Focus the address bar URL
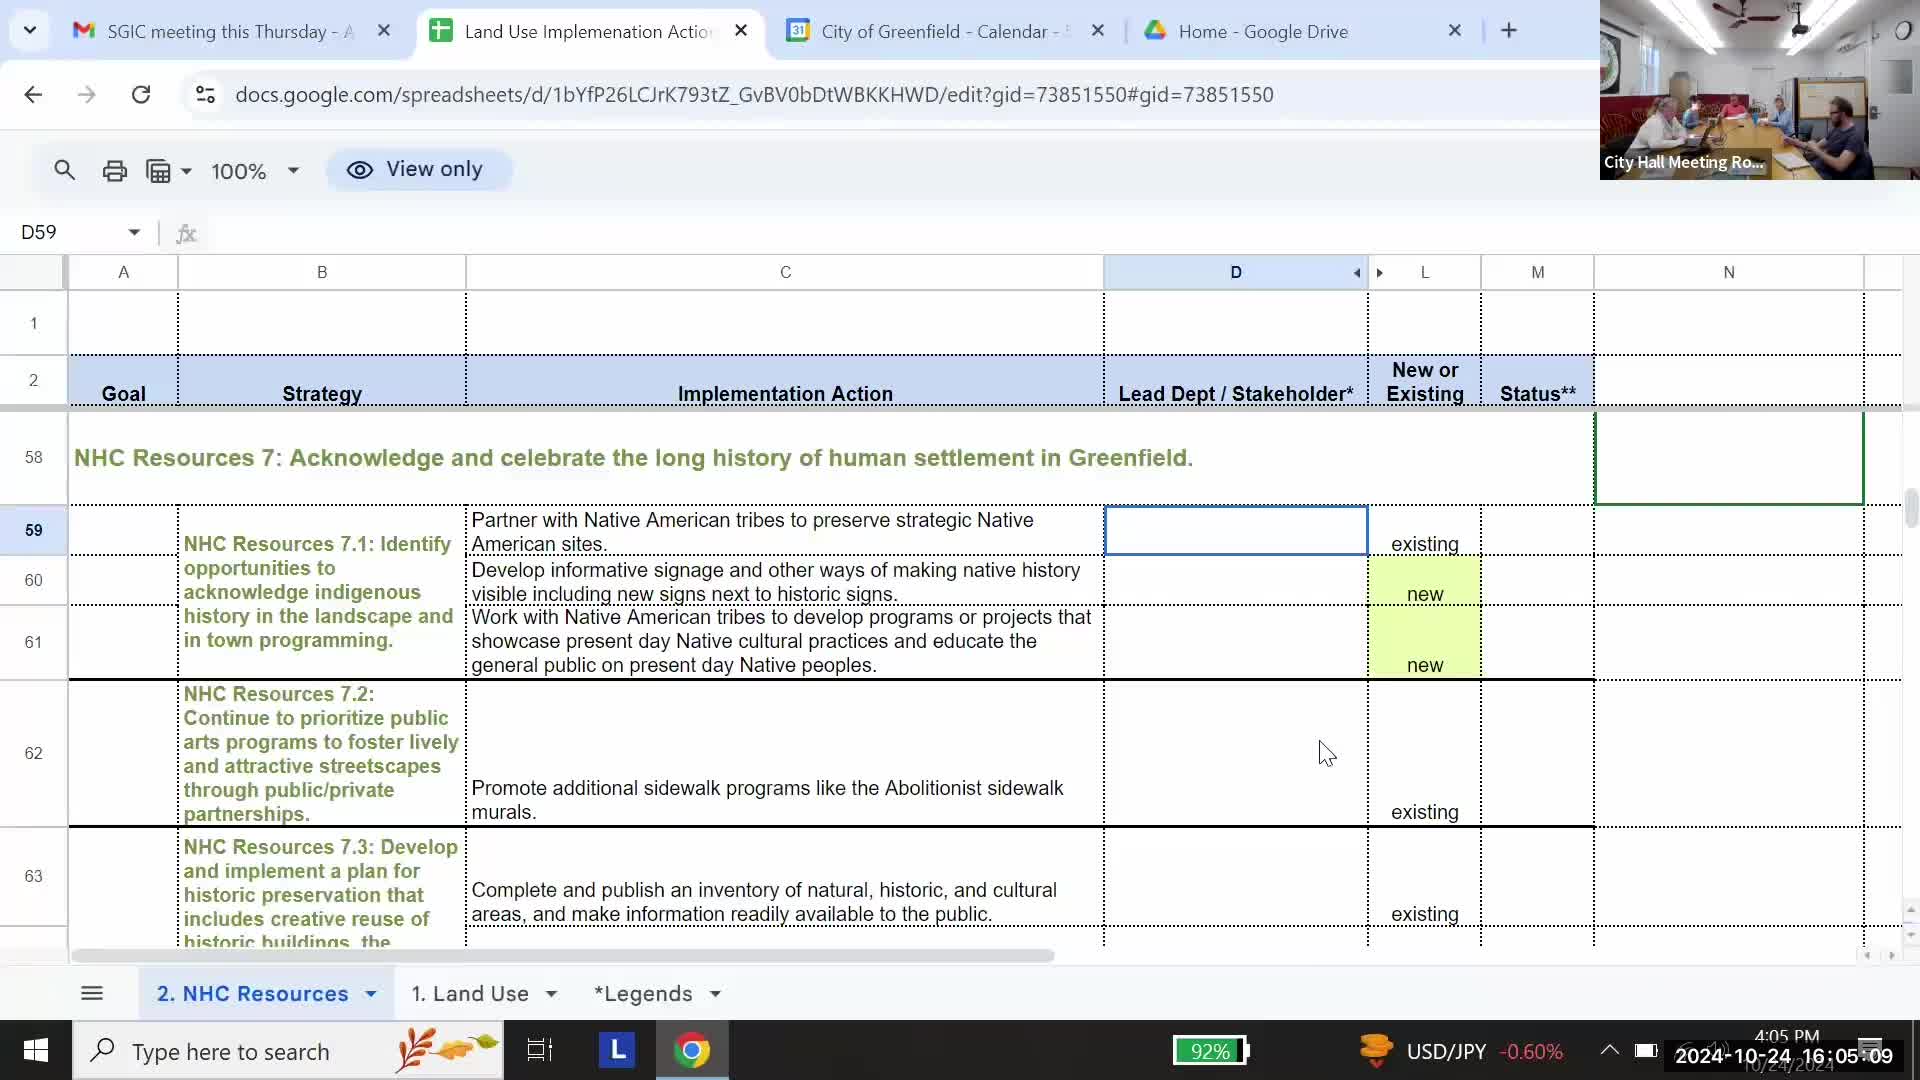 click(754, 94)
